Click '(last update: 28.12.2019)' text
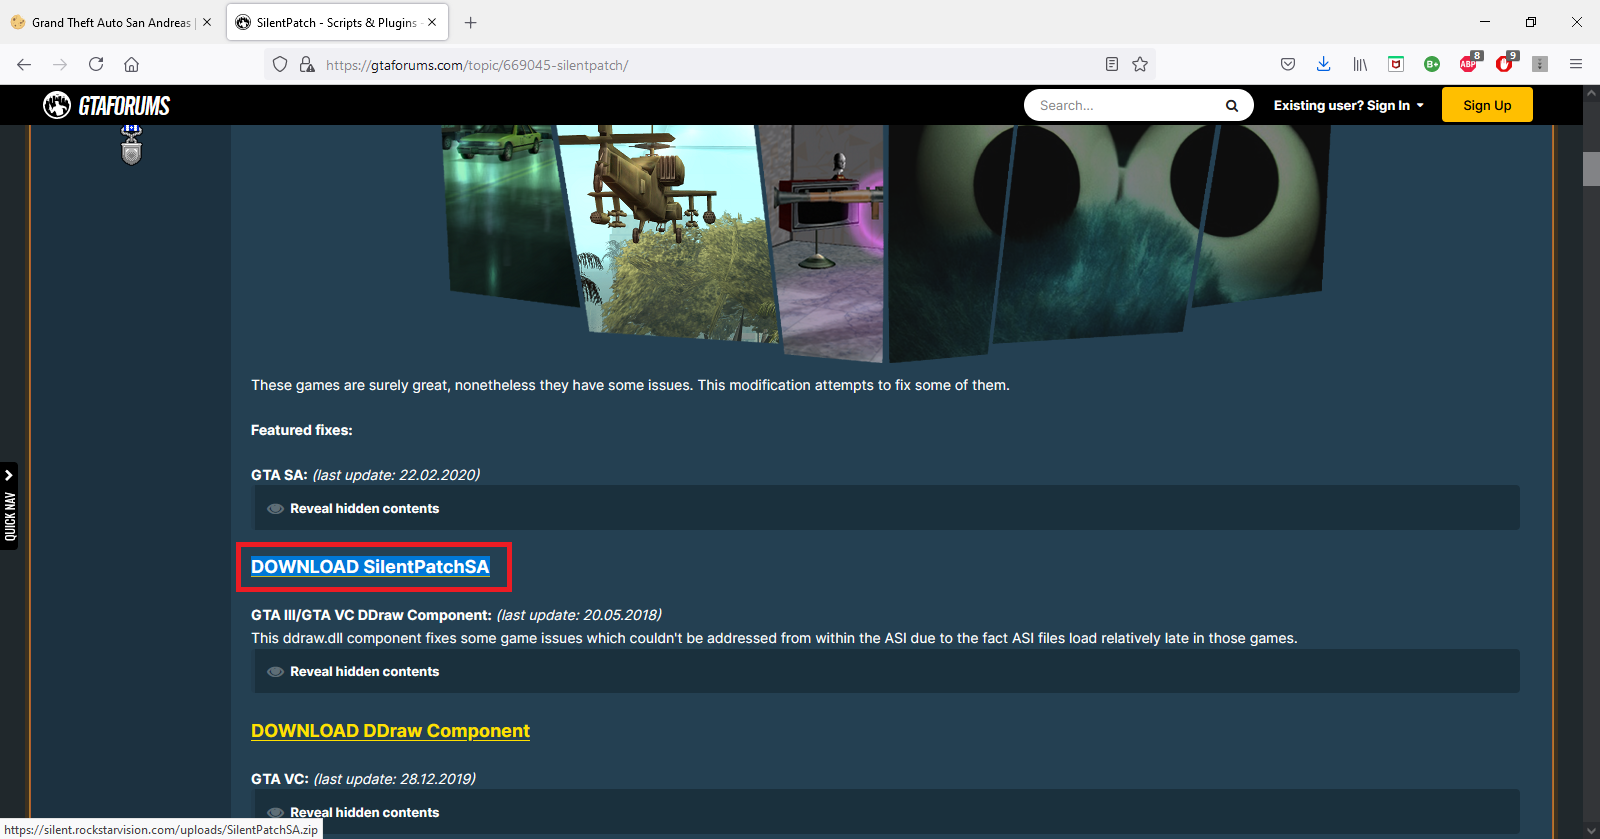Image resolution: width=1600 pixels, height=839 pixels. (395, 779)
